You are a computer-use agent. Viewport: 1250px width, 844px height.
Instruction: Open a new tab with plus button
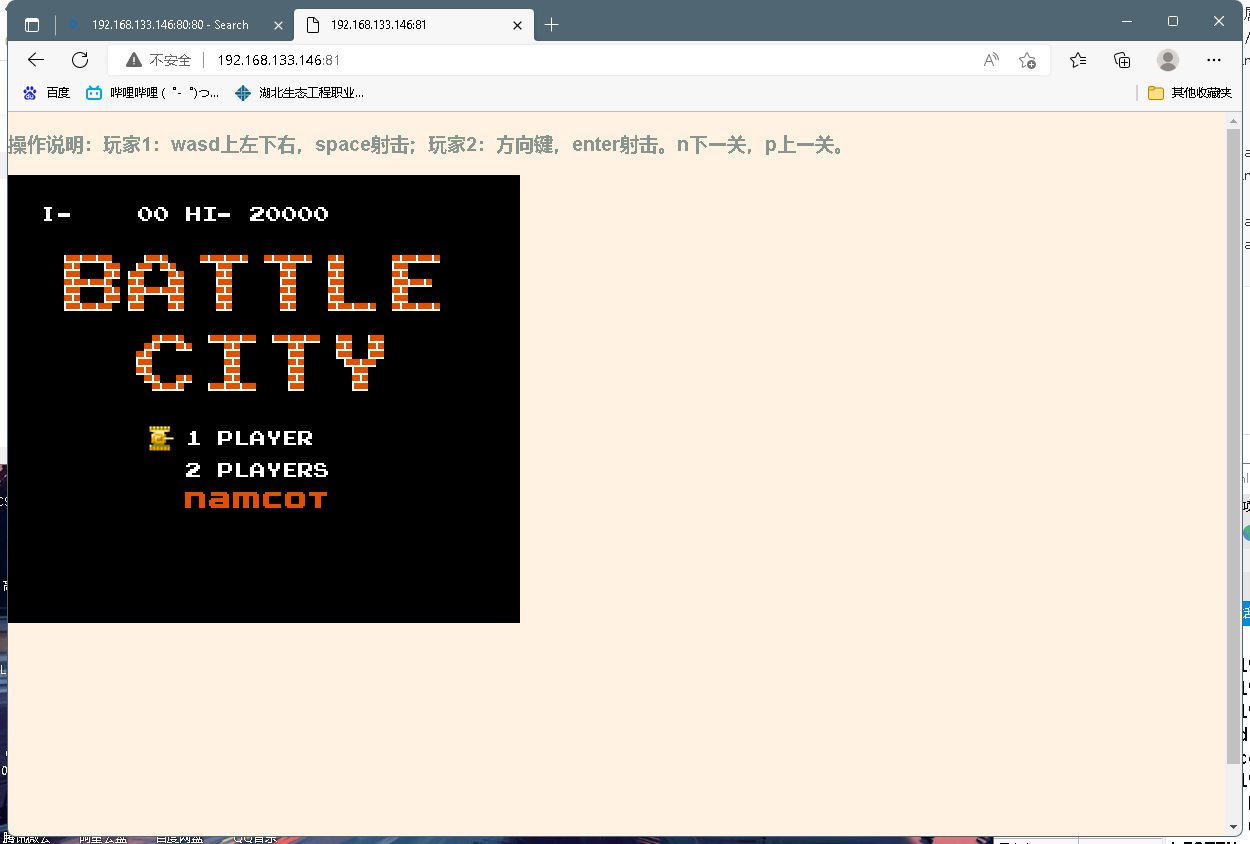click(551, 25)
